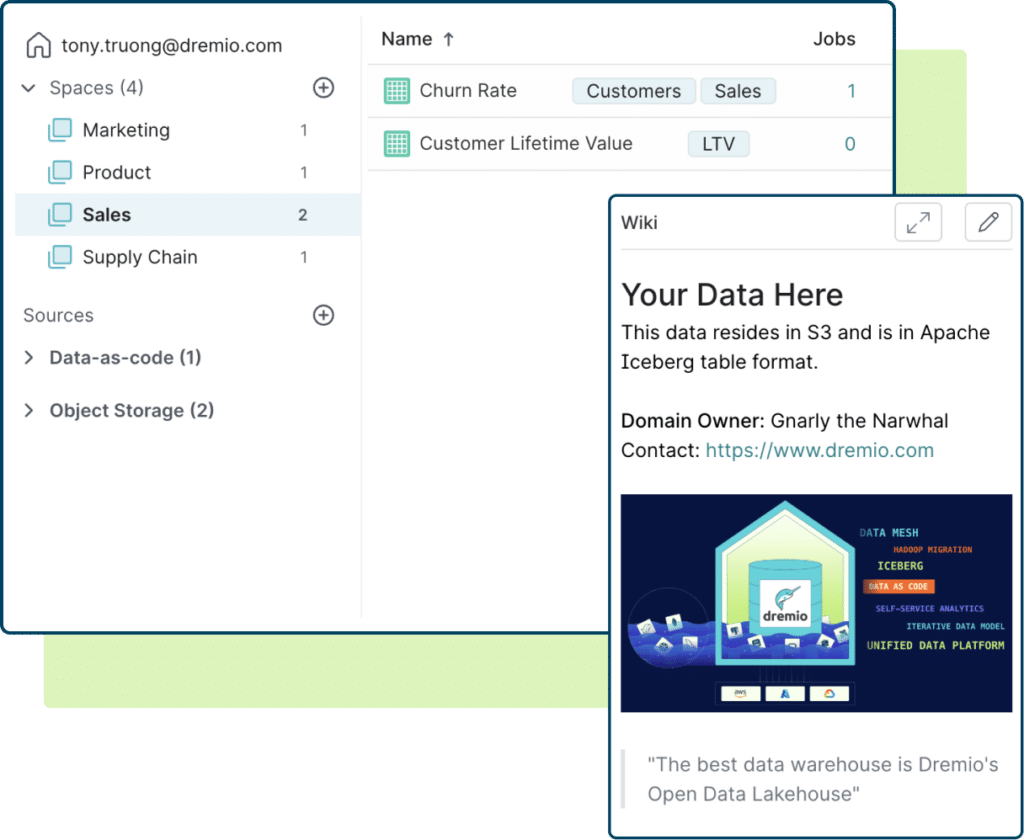This screenshot has height=840, width=1024.
Task: Click the Customer Lifetime Value dataset icon
Action: click(396, 144)
